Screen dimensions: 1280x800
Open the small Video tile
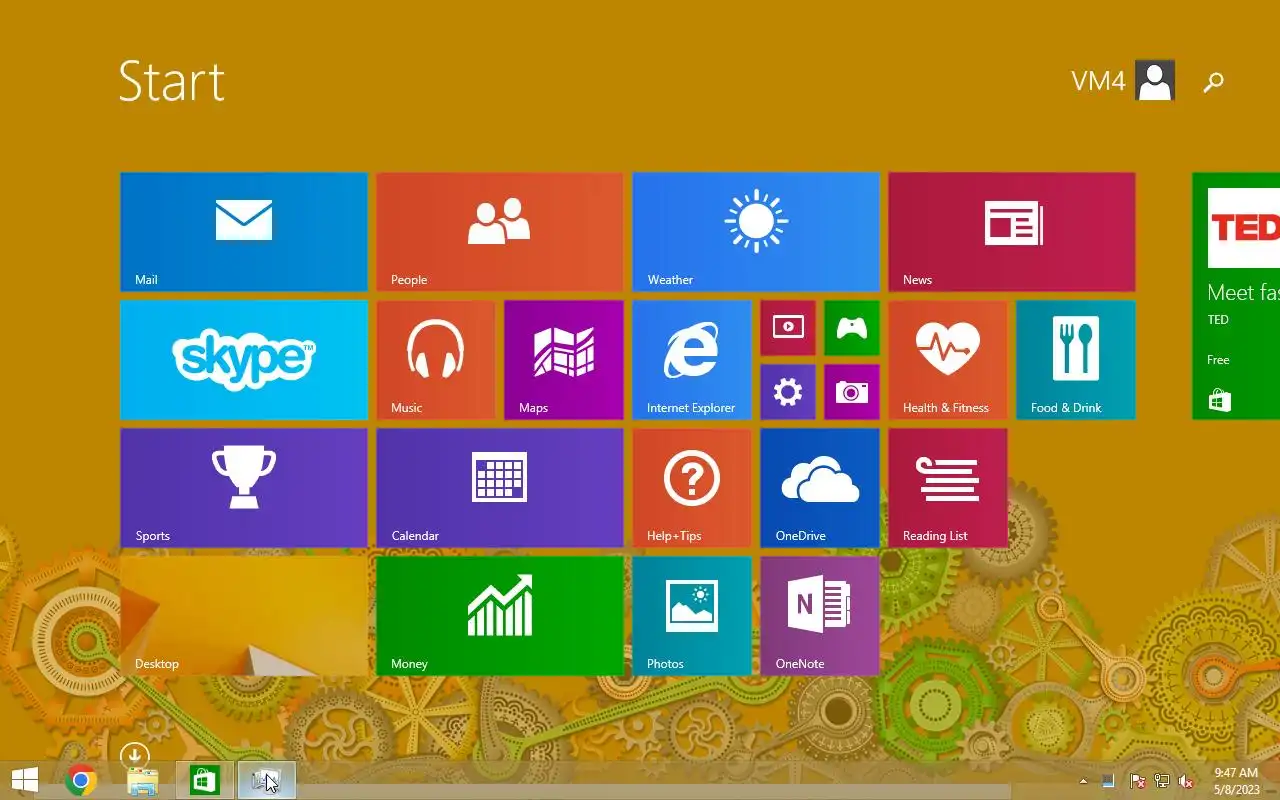point(788,328)
